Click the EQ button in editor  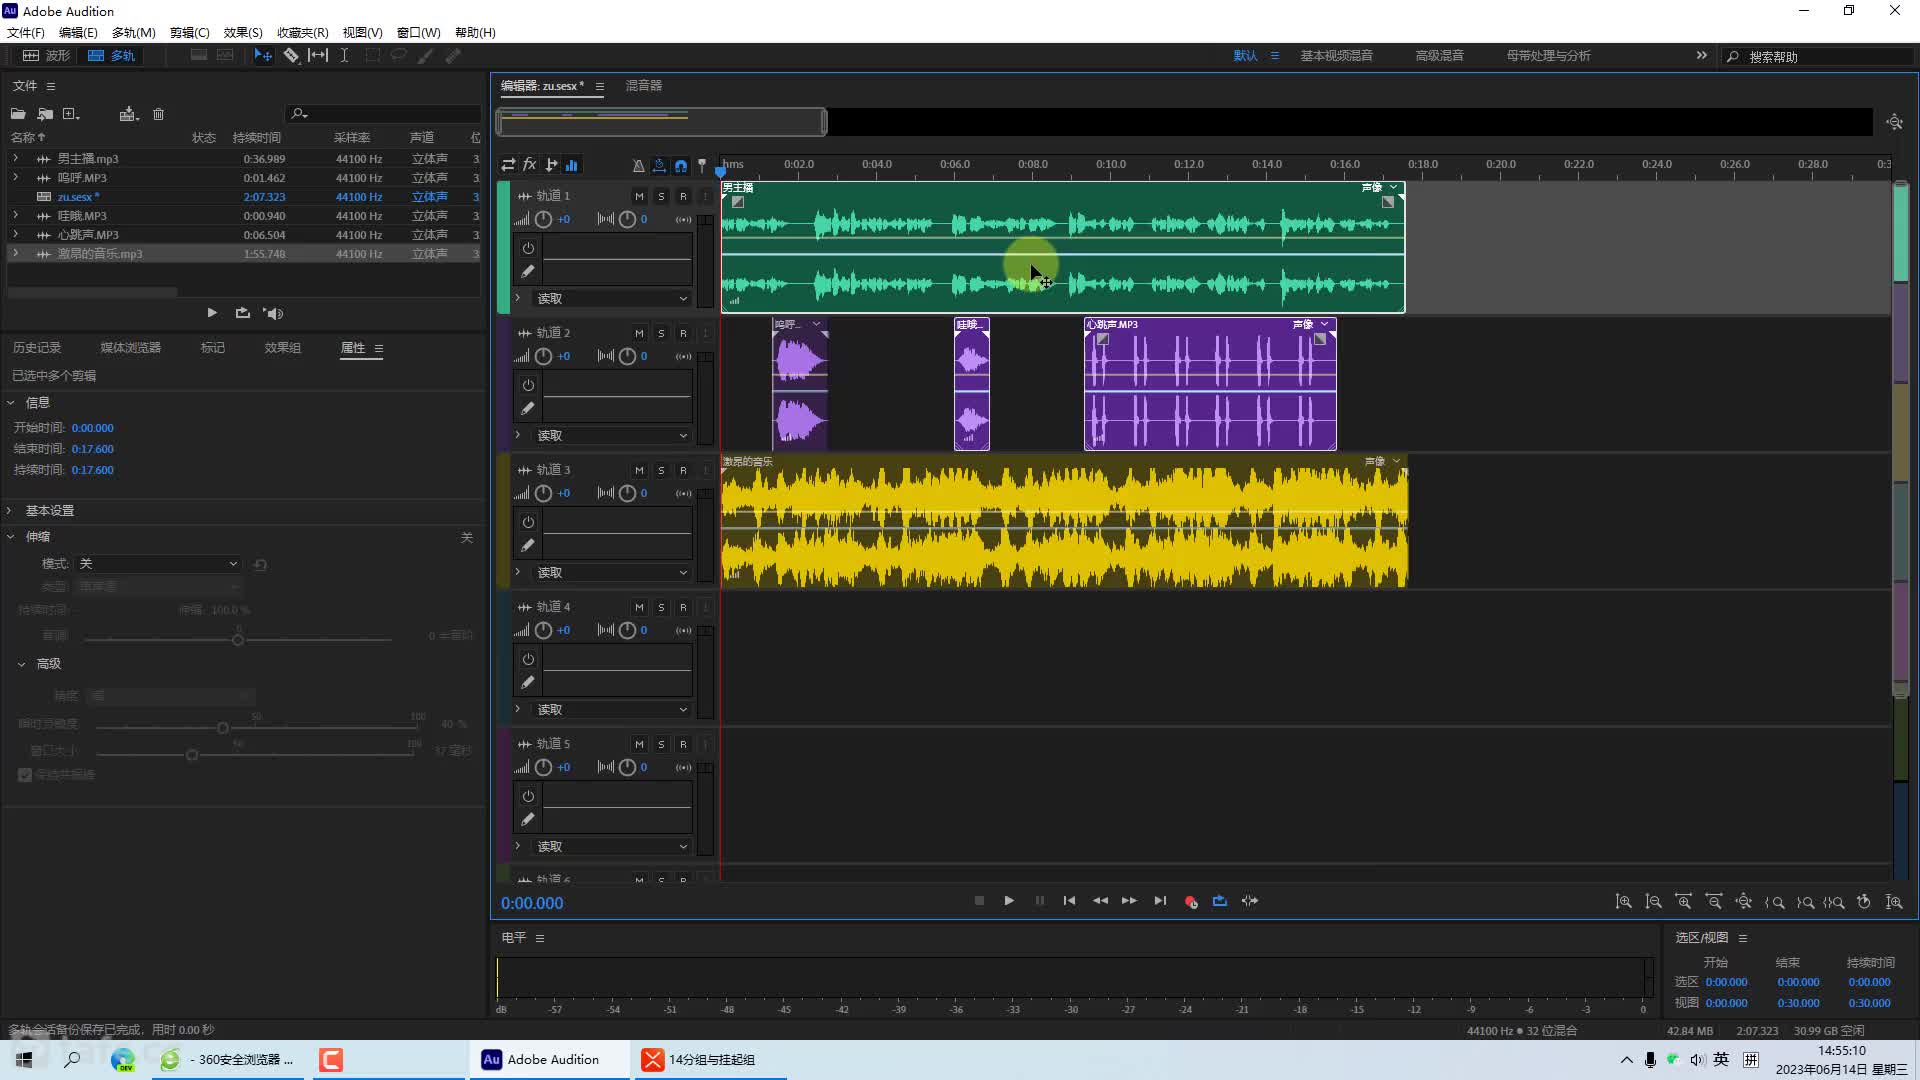pyautogui.click(x=572, y=165)
